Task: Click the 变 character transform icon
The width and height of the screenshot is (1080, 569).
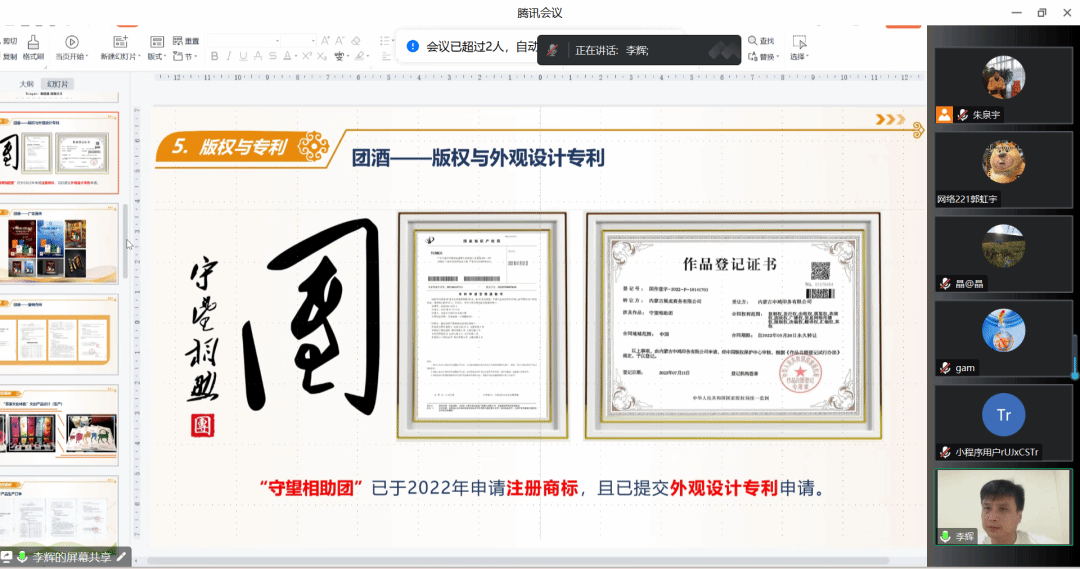Action: (x=339, y=56)
